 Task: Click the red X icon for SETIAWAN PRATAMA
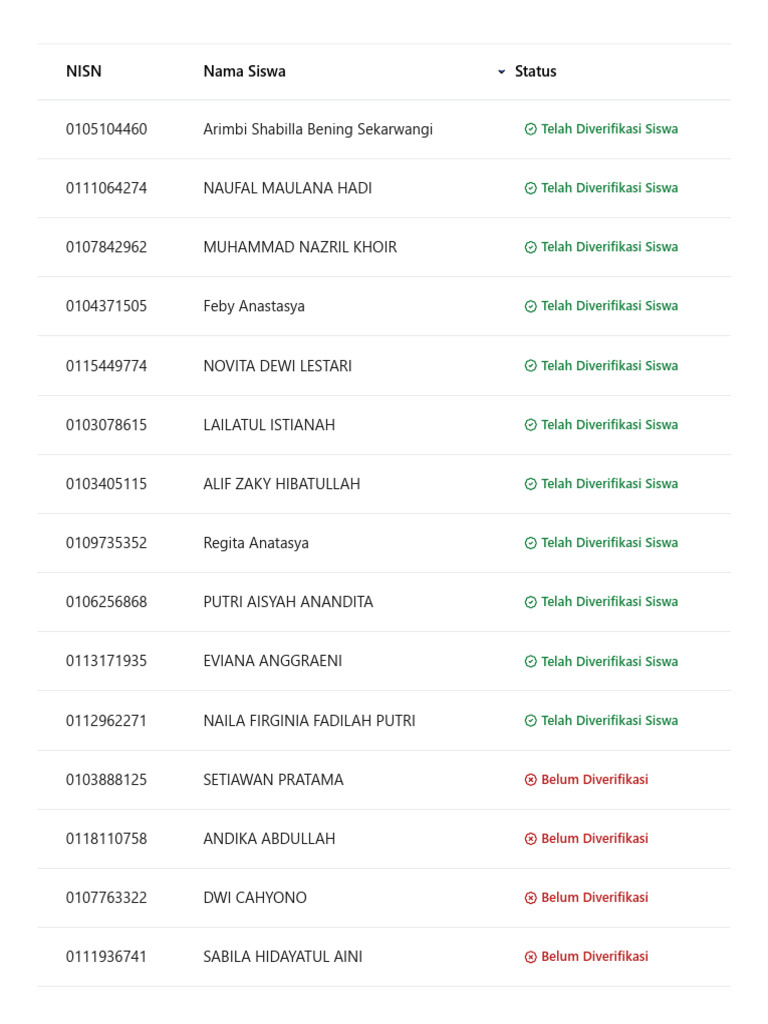coord(530,780)
